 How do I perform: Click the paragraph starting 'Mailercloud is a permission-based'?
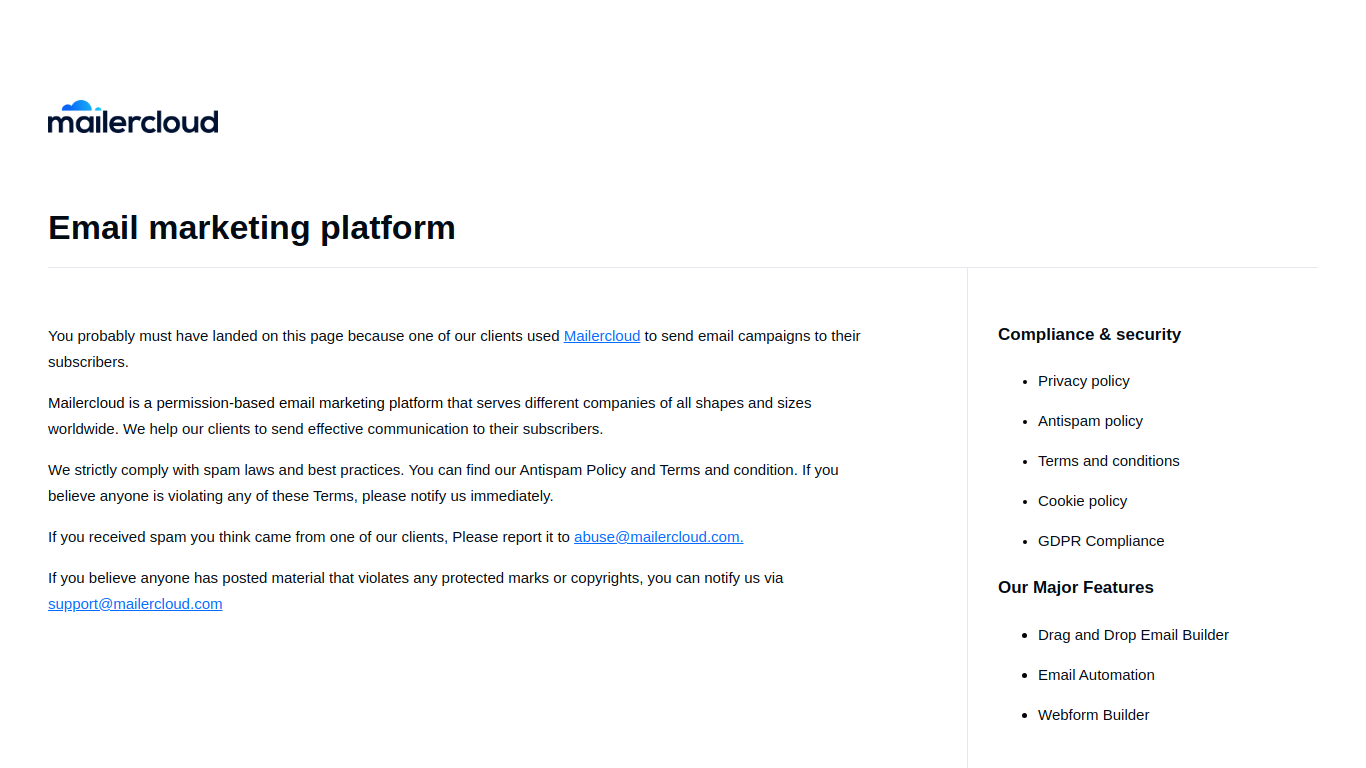point(430,416)
